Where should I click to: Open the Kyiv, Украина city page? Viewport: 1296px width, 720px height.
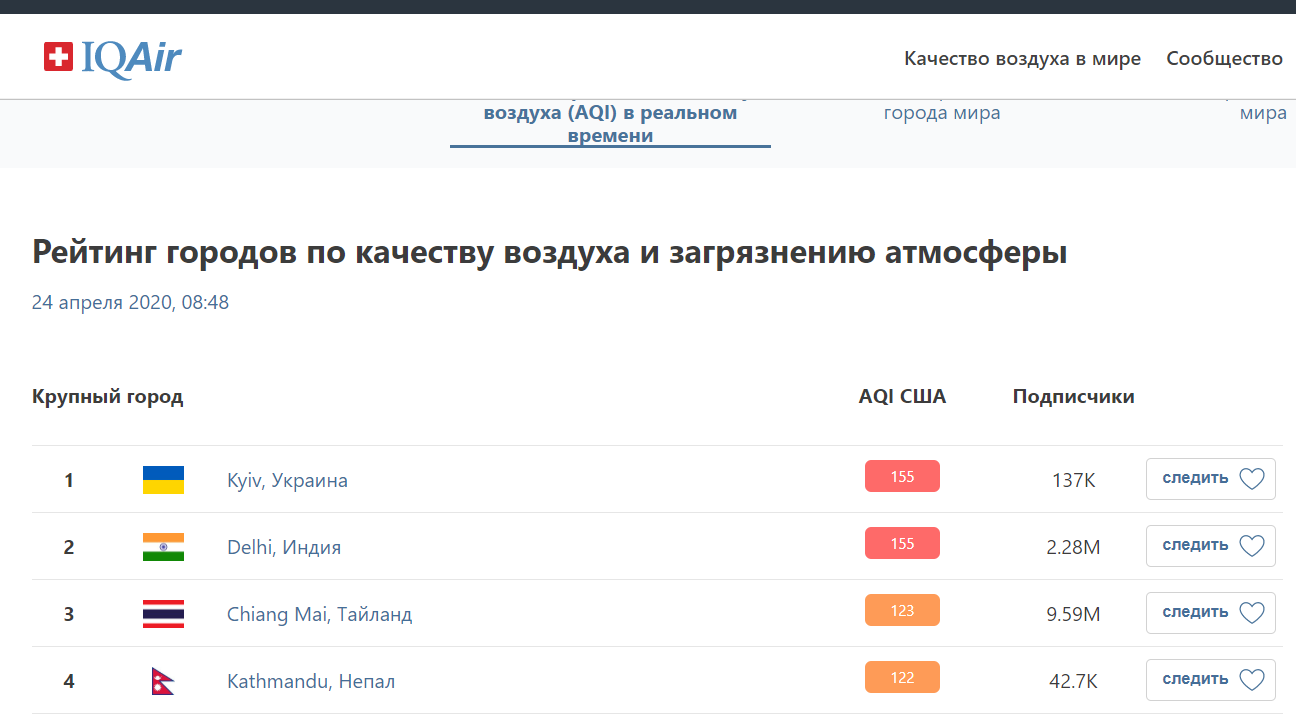[285, 480]
